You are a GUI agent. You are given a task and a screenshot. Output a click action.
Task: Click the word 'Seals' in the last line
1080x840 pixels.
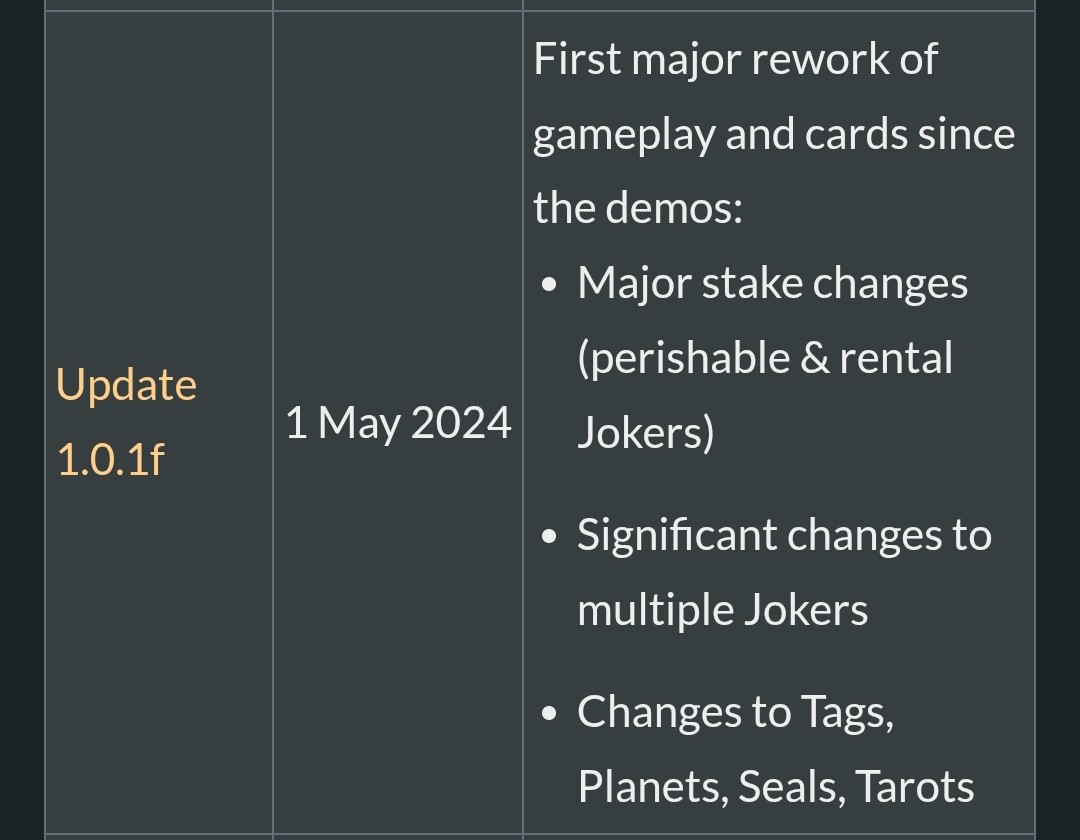click(791, 786)
